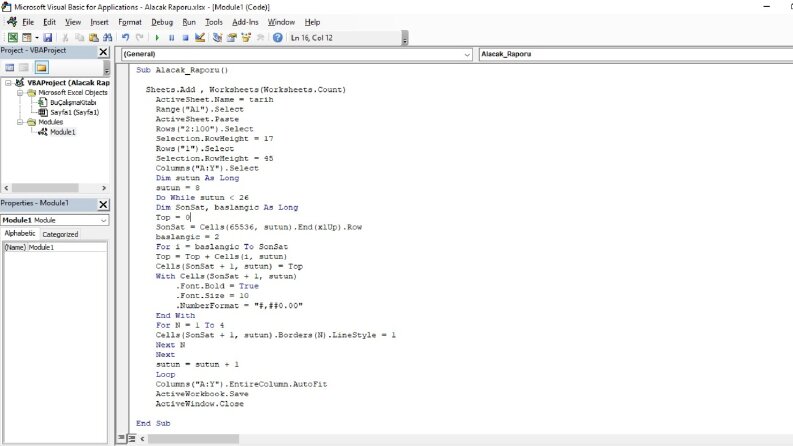The width and height of the screenshot is (793, 446).
Task: Toggle Folders view in Project panel
Action: [x=41, y=67]
